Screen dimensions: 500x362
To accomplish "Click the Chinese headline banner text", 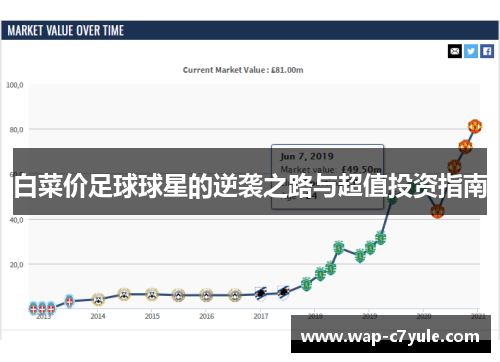I will point(250,186).
